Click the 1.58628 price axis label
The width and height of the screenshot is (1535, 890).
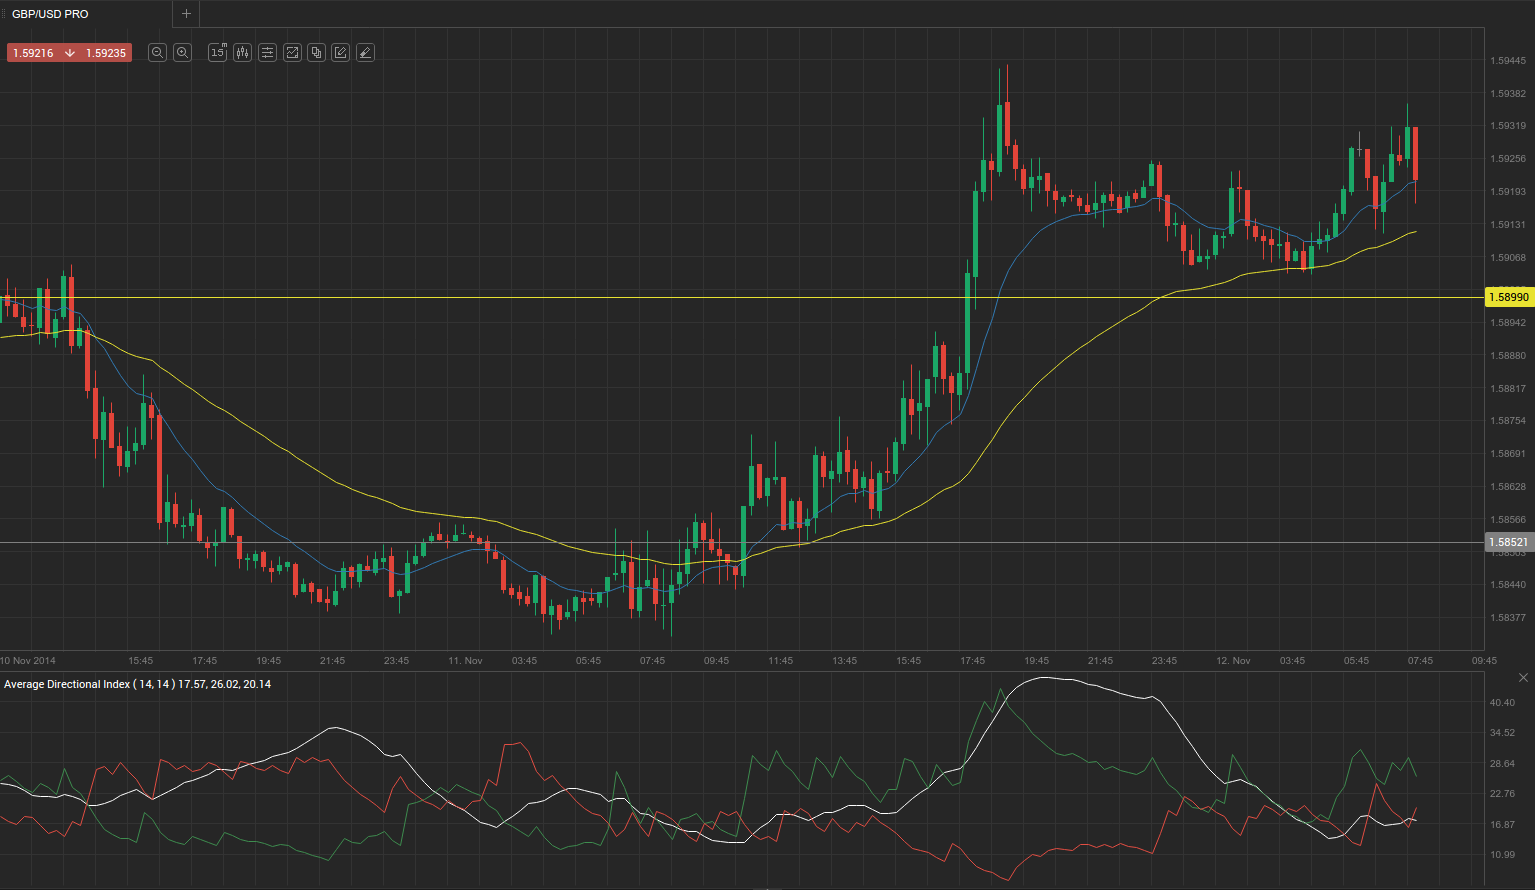click(1508, 487)
